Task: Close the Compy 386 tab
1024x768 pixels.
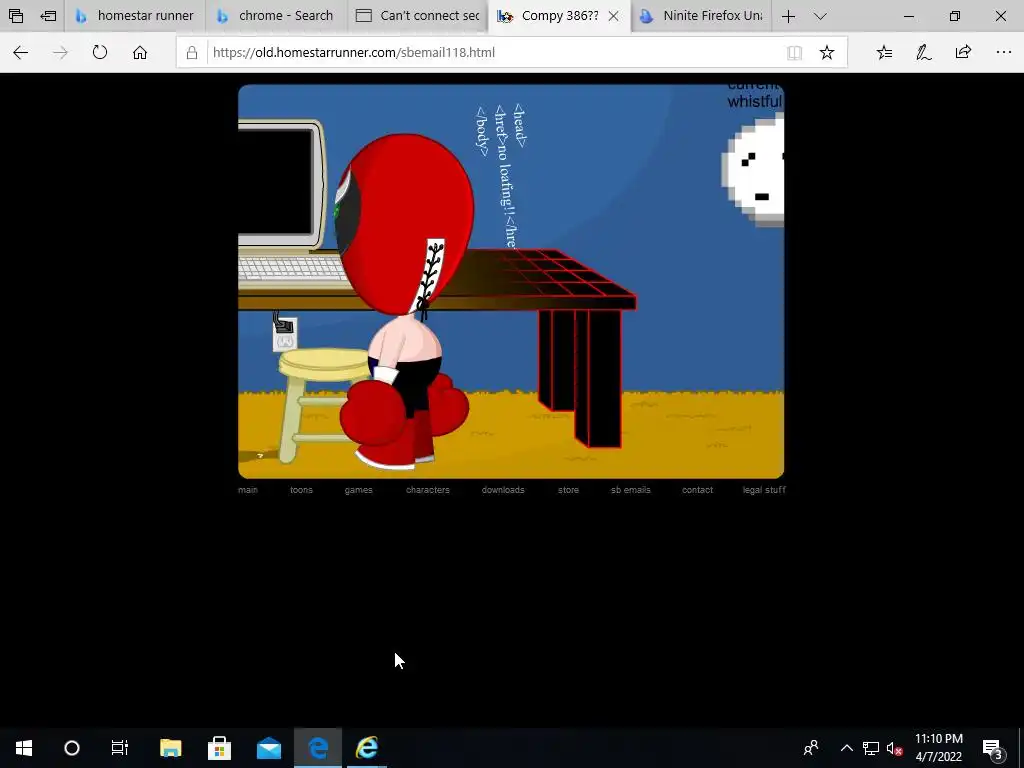Action: (x=613, y=16)
